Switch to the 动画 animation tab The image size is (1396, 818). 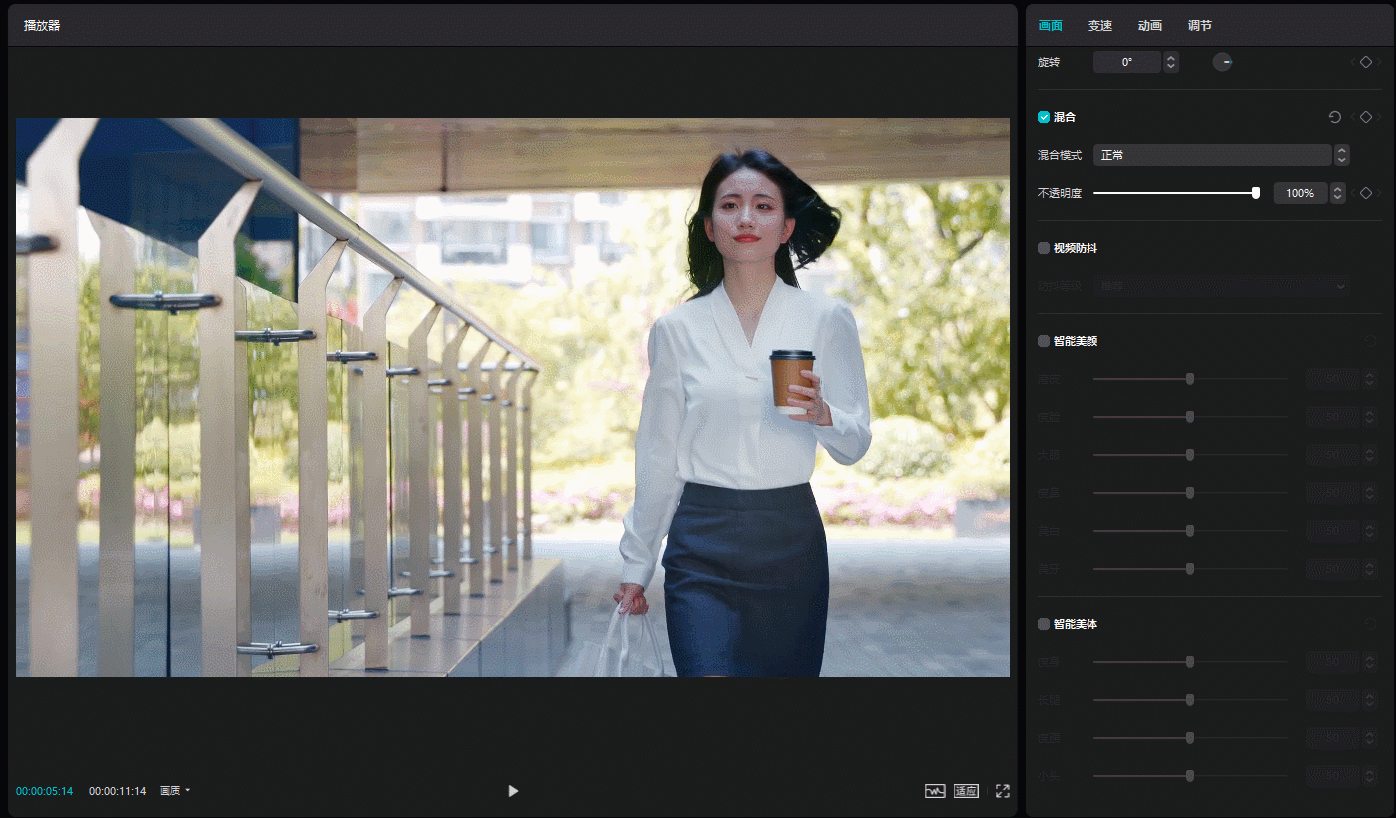[x=1150, y=26]
